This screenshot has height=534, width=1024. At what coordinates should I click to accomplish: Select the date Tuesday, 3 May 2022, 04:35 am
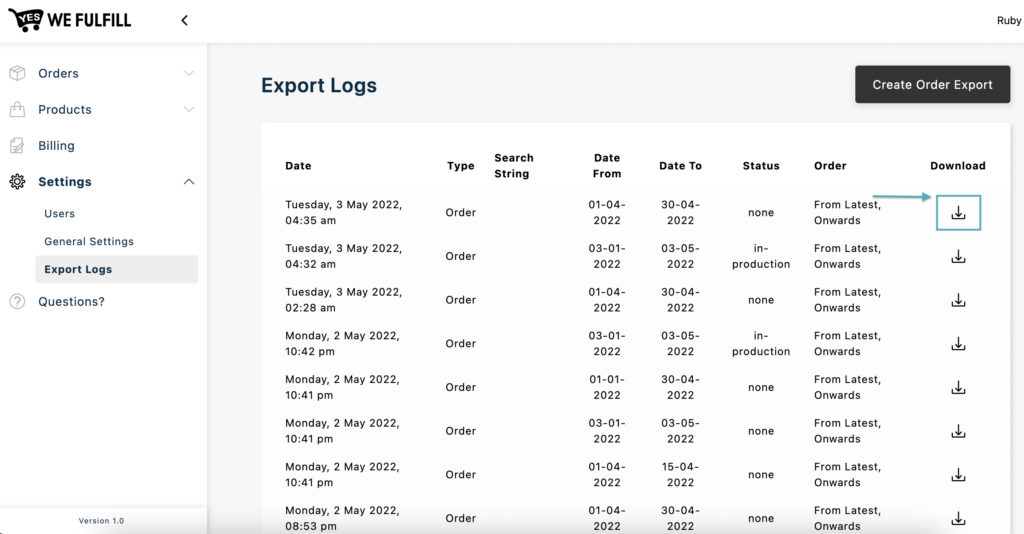[344, 213]
